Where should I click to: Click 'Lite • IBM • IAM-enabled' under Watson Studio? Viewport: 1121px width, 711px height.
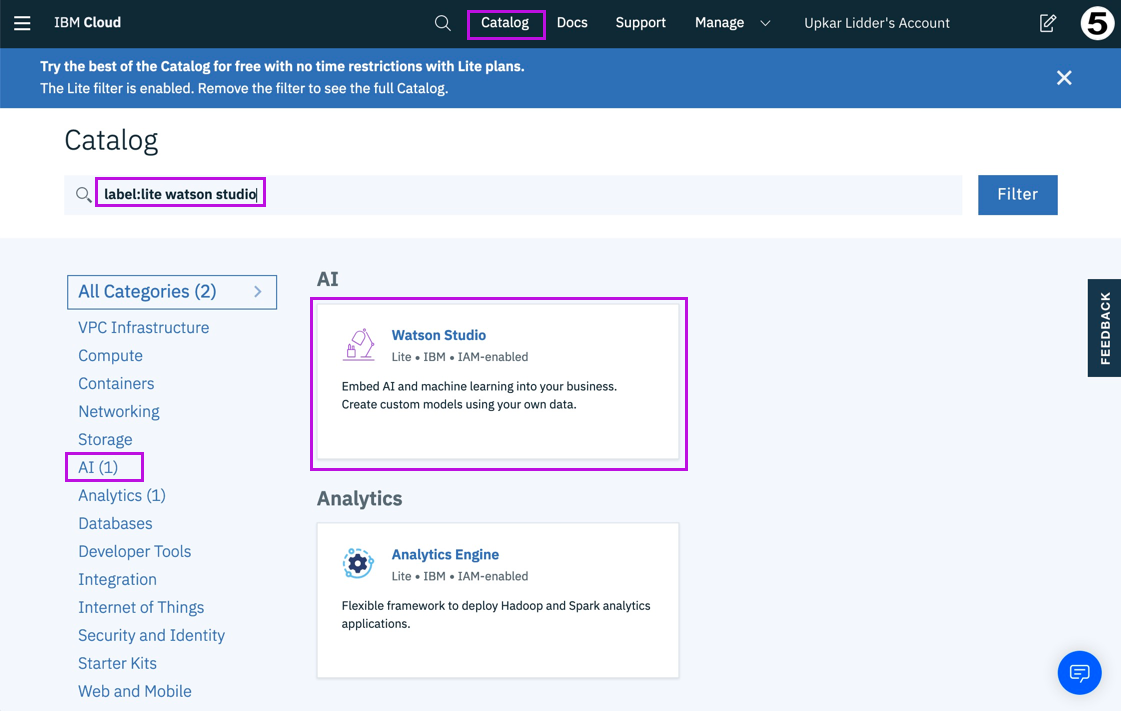pos(460,357)
